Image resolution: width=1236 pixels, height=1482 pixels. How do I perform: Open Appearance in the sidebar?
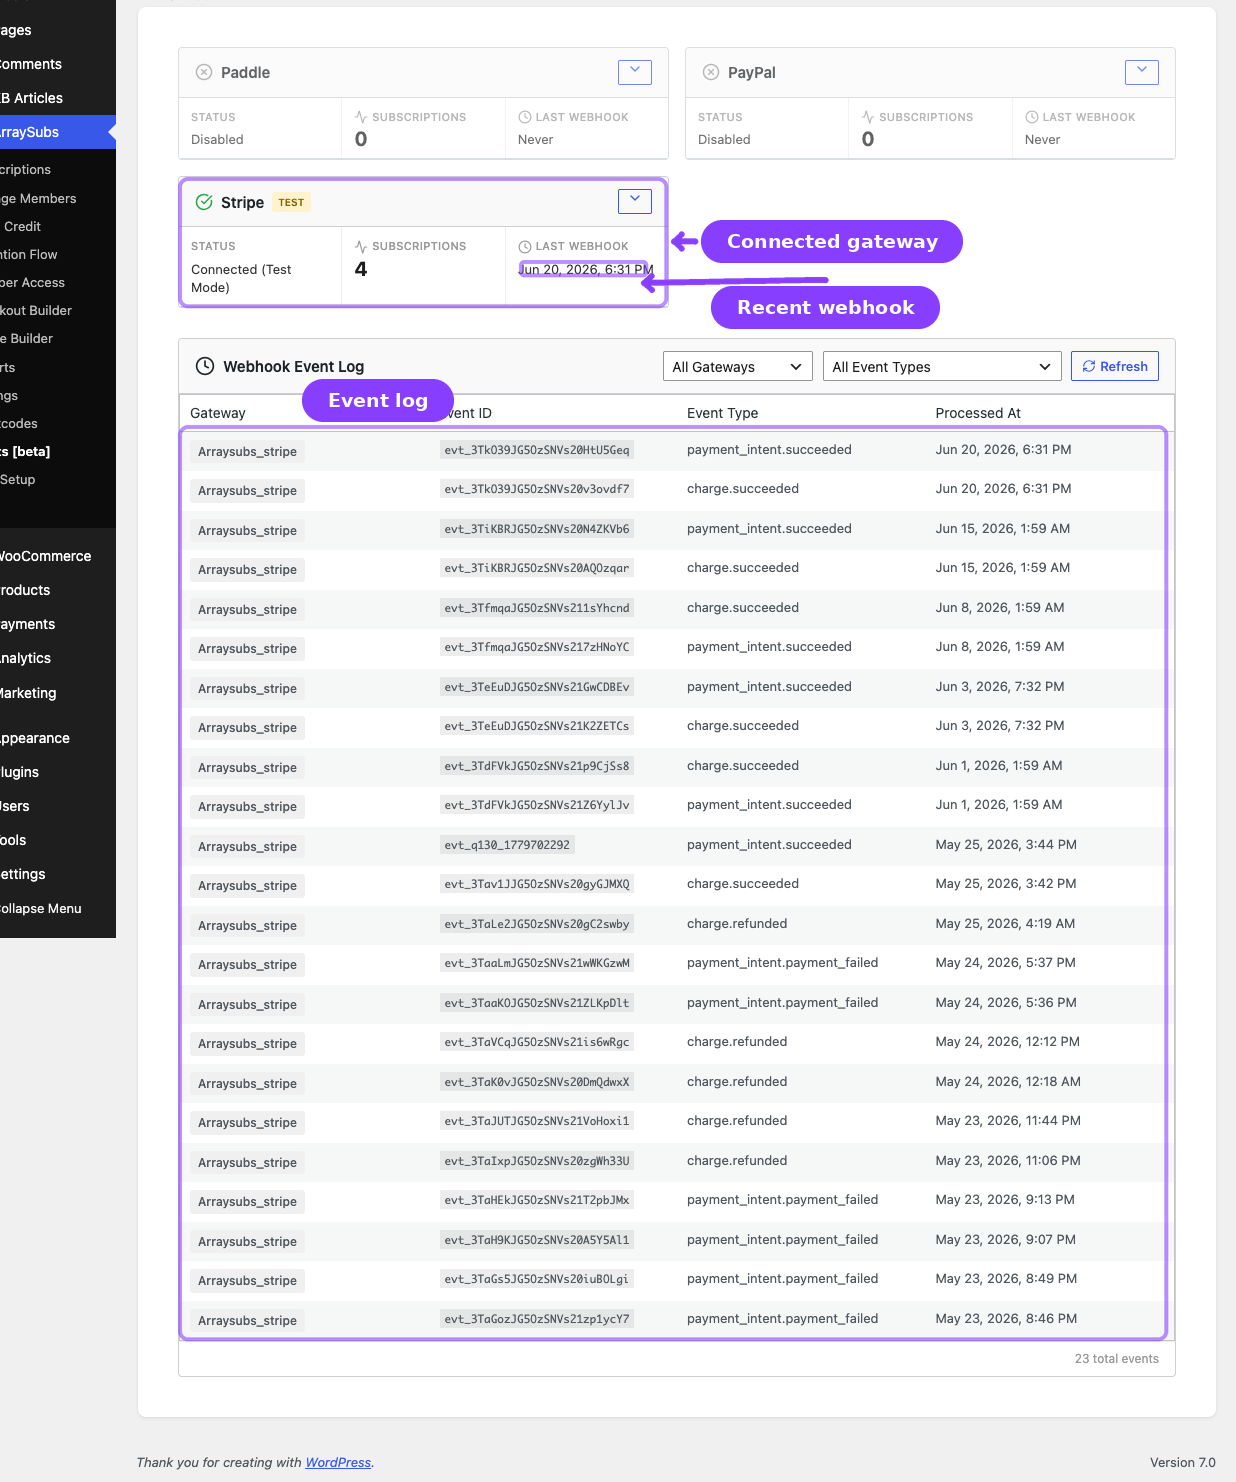click(35, 738)
